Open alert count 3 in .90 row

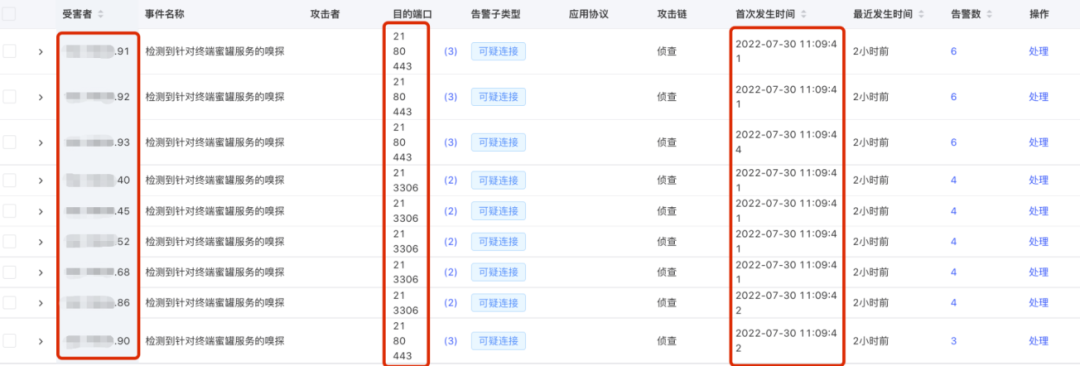click(953, 340)
